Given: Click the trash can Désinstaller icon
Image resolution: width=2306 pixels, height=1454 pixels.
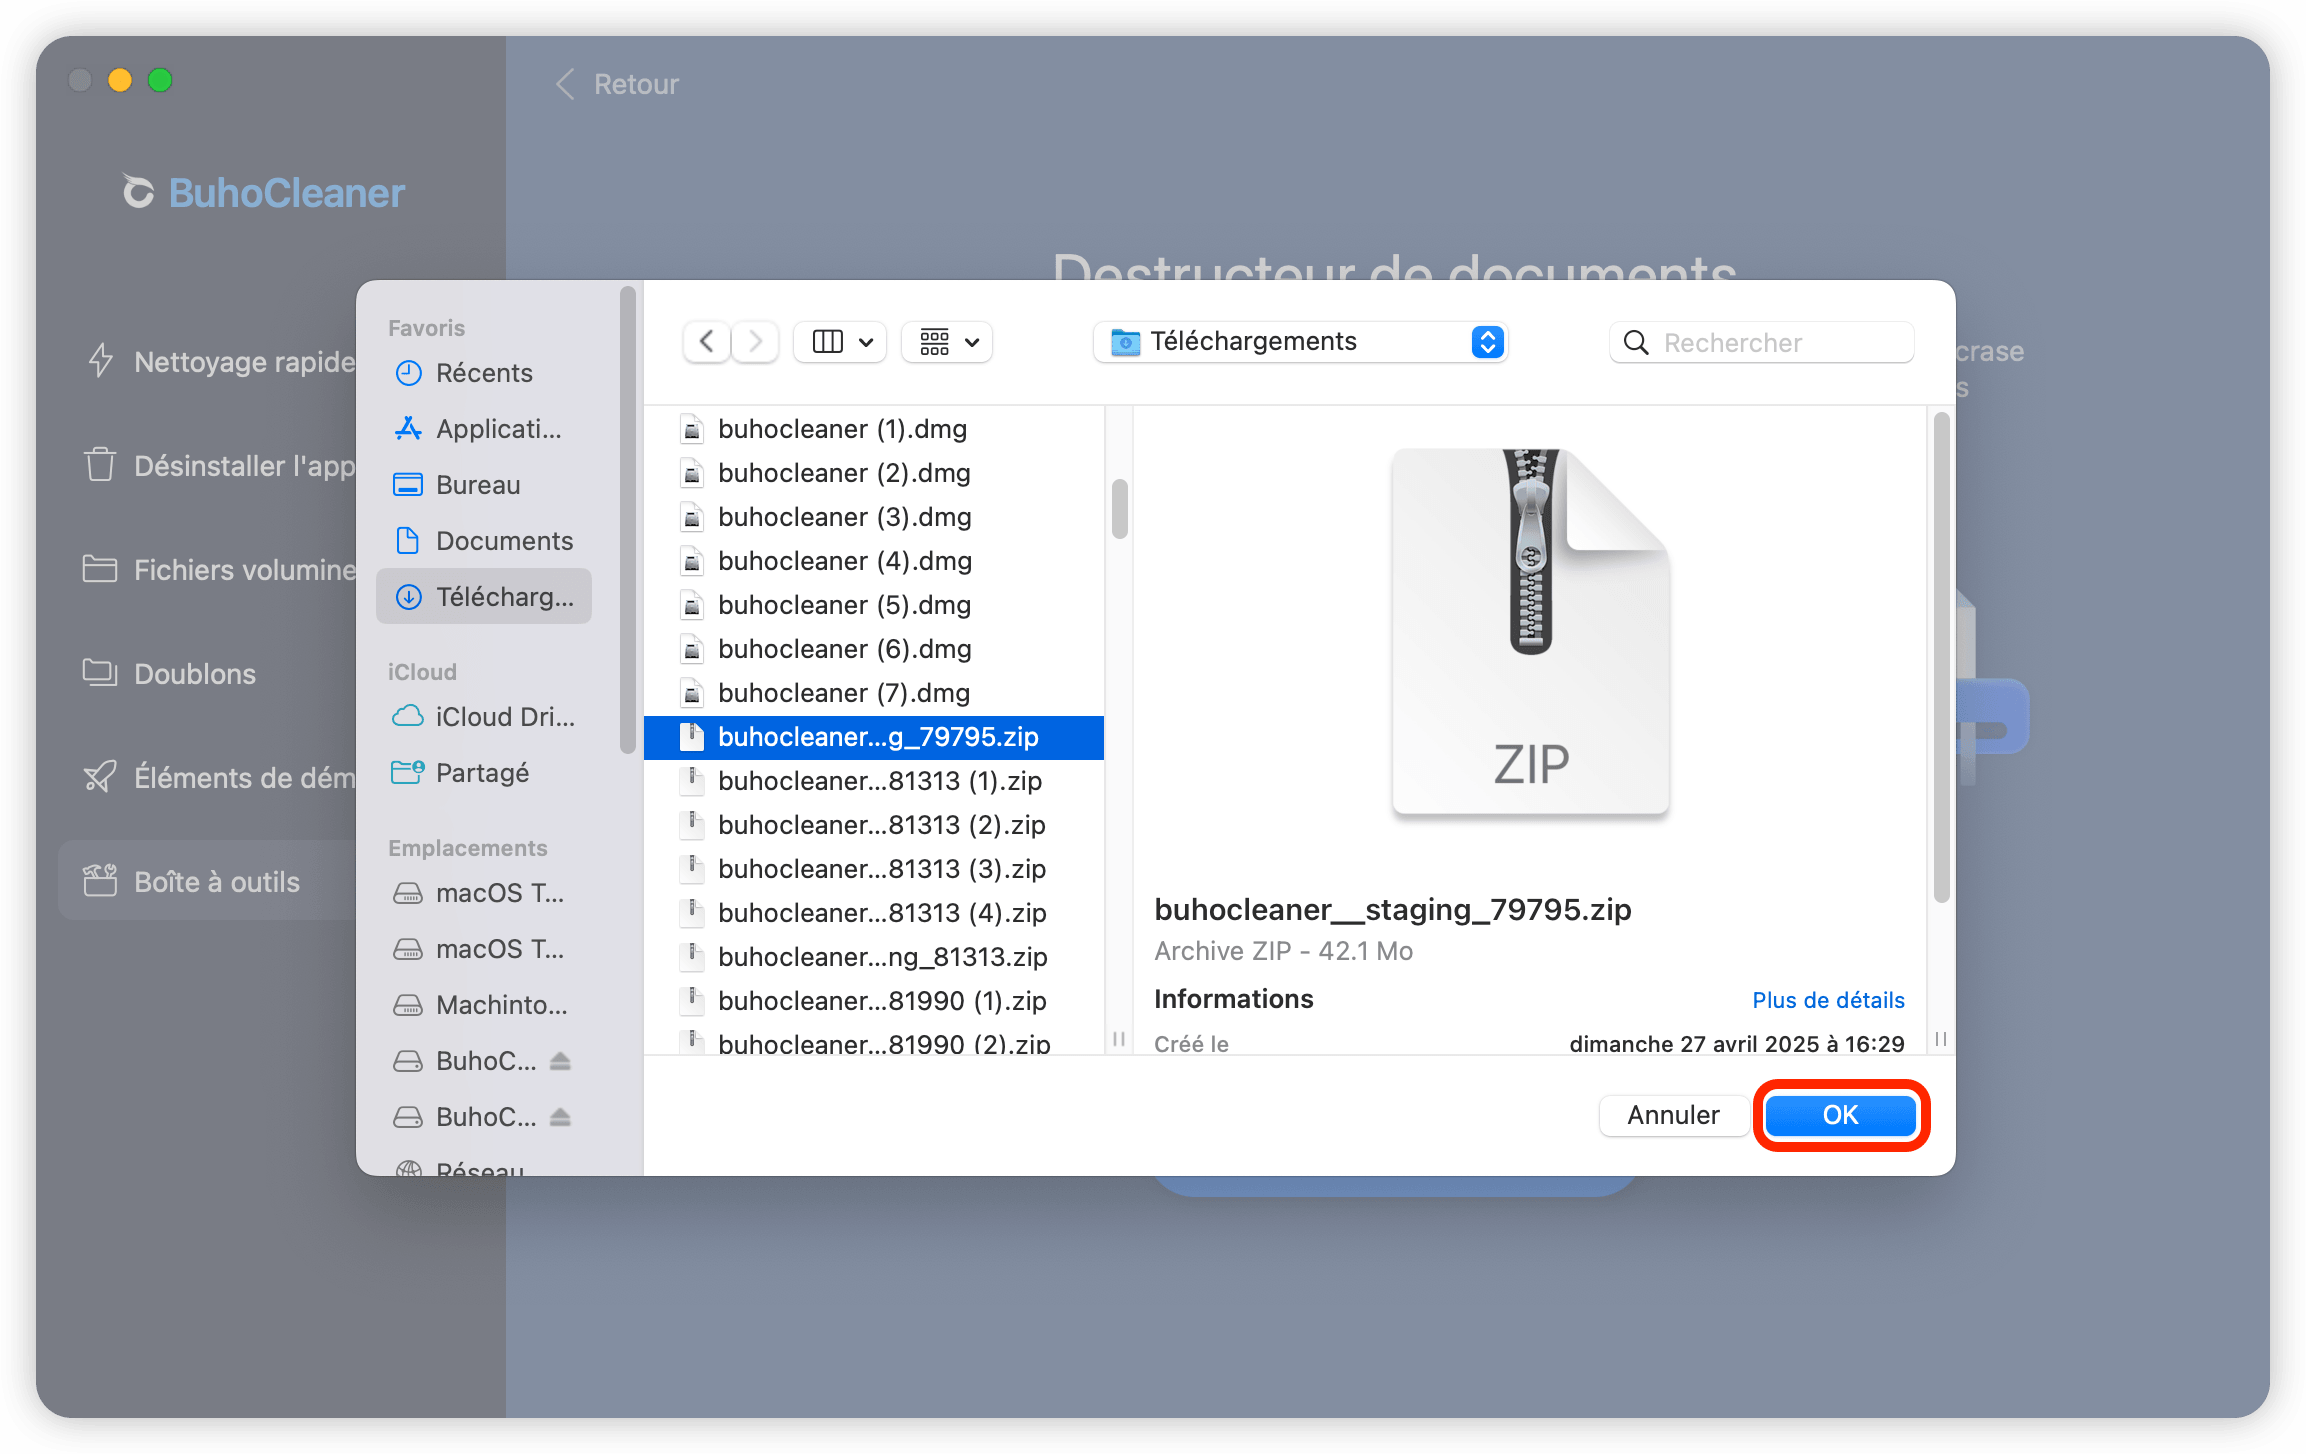Looking at the screenshot, I should tap(100, 465).
